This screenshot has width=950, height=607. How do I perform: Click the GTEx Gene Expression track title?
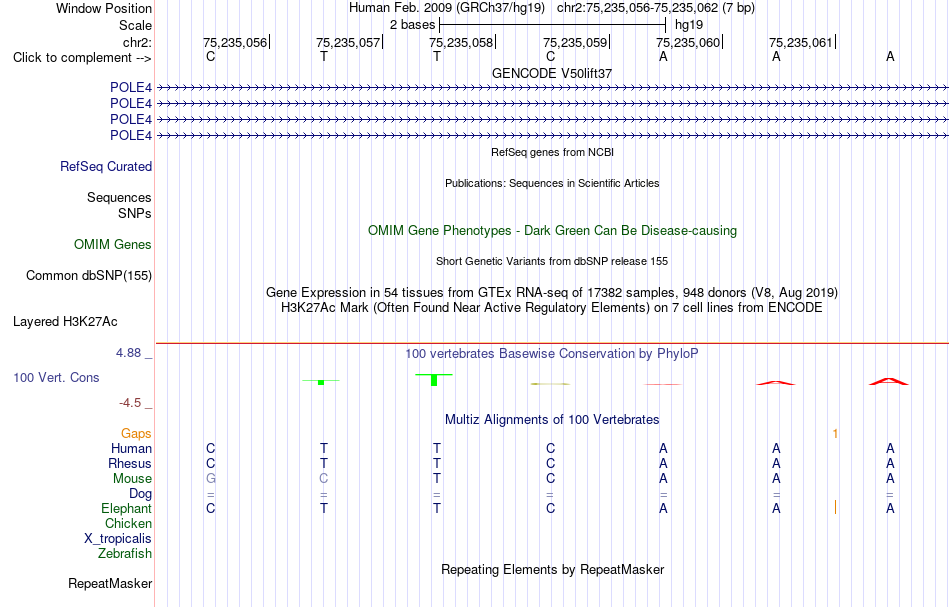pos(552,293)
